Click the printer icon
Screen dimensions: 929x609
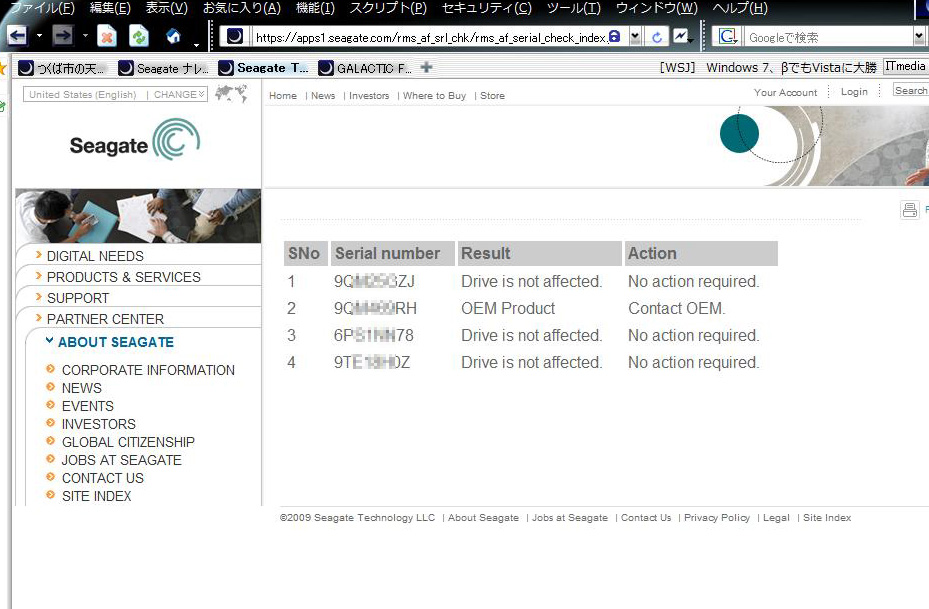[909, 210]
